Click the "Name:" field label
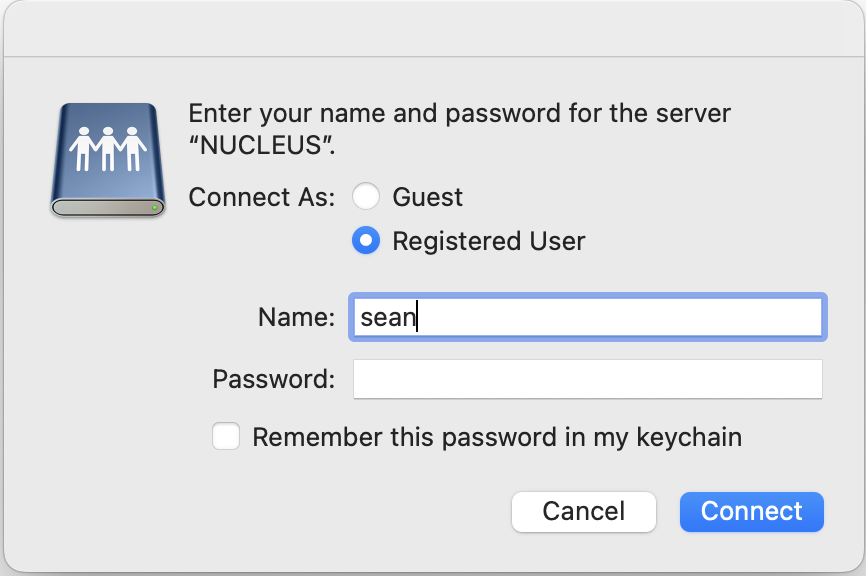This screenshot has height=576, width=866. click(x=296, y=317)
